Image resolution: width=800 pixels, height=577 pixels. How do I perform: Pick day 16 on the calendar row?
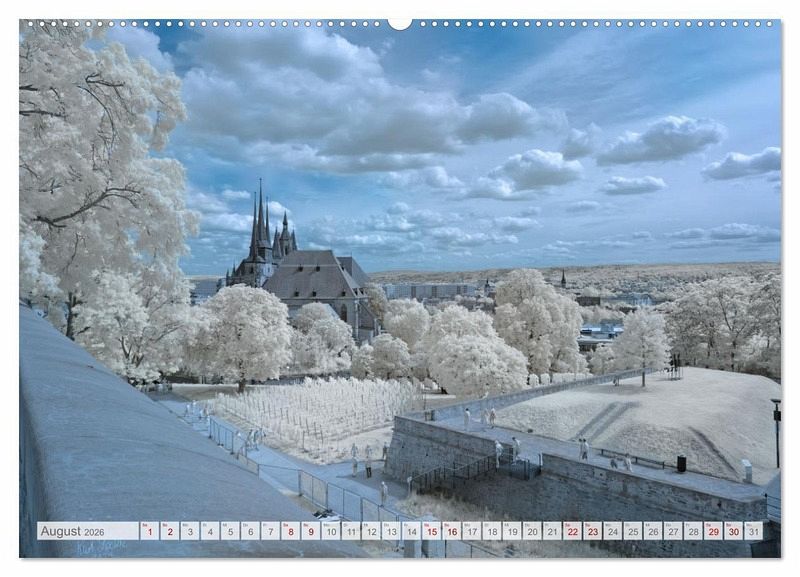(x=451, y=531)
